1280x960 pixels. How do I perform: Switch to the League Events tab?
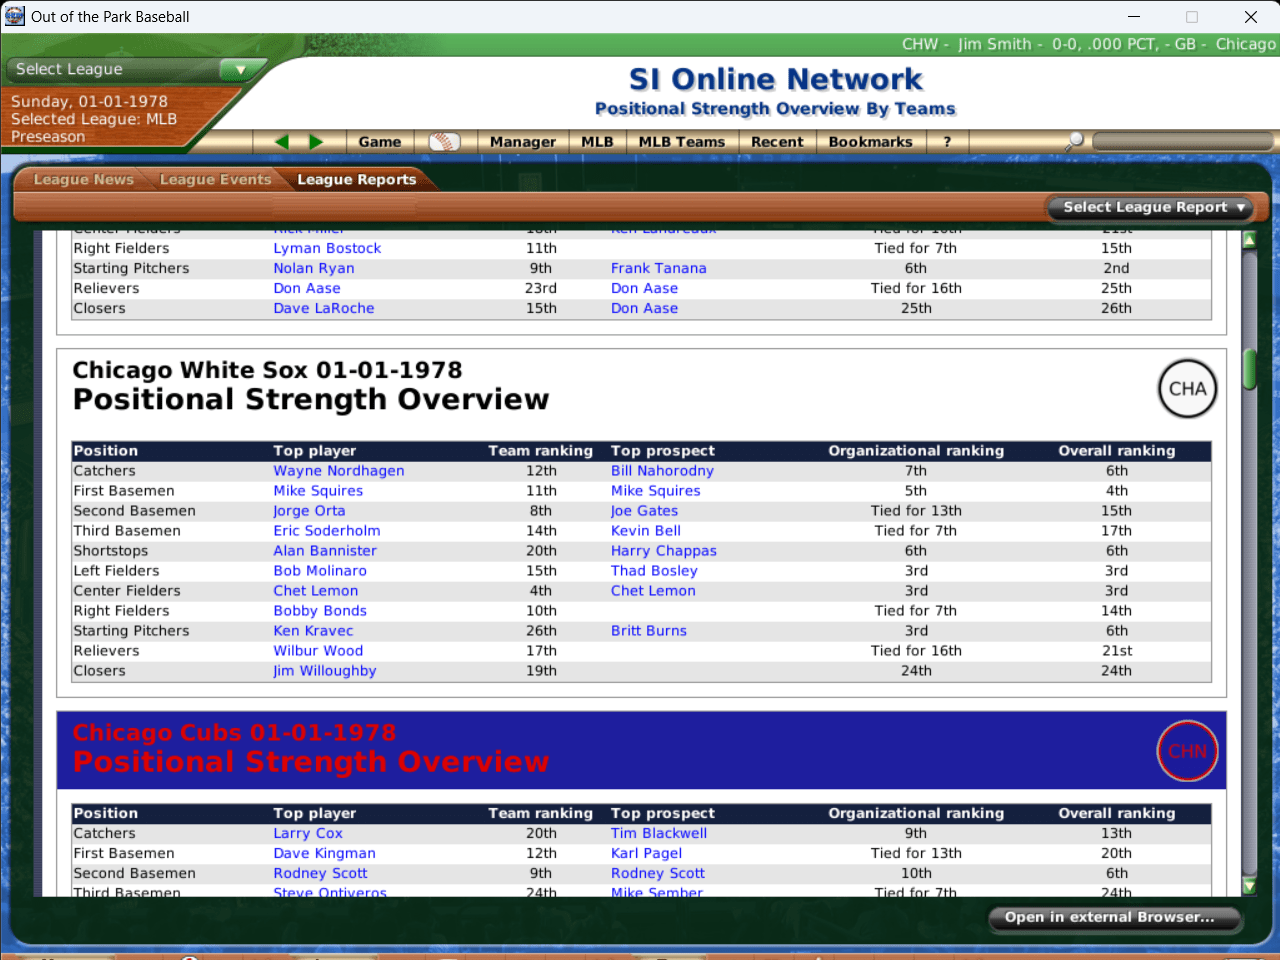click(215, 180)
